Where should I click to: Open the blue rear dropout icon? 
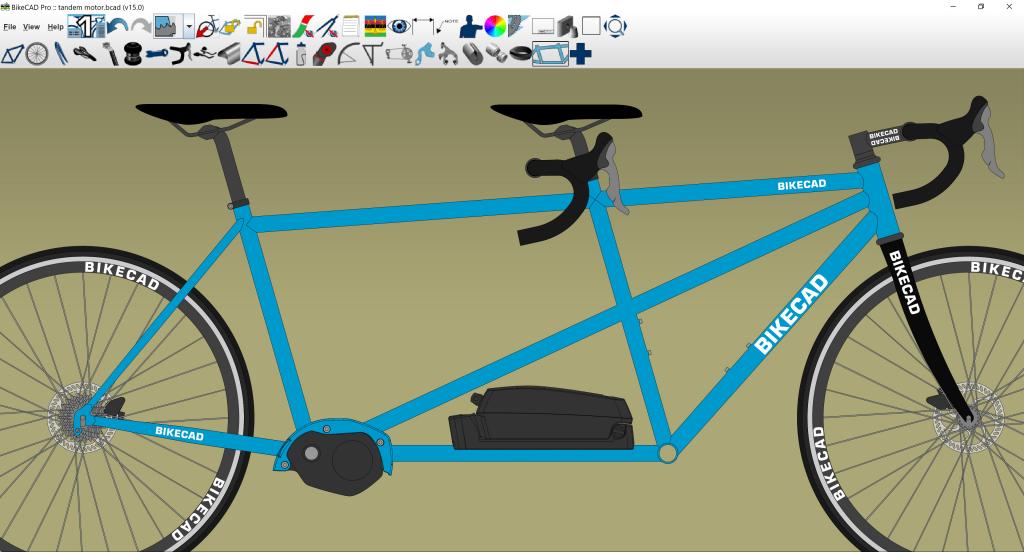point(424,54)
